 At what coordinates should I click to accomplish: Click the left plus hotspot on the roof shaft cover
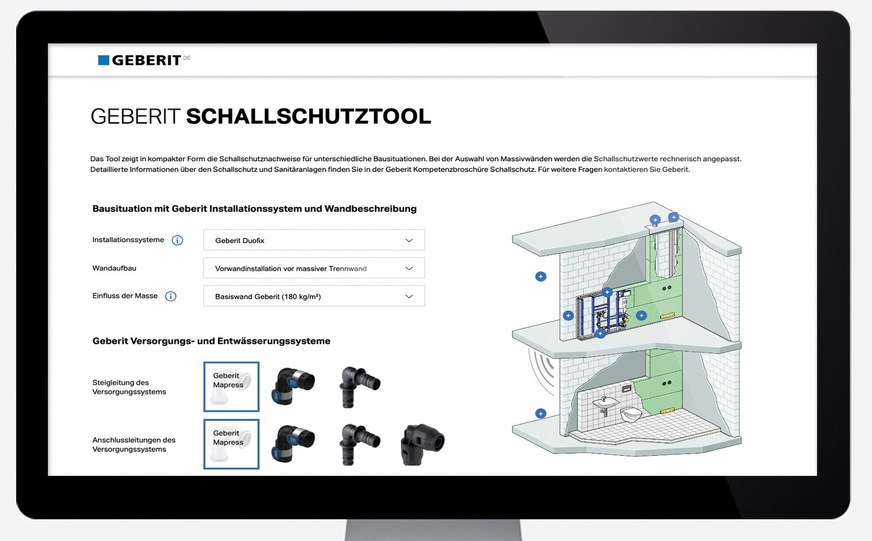pyautogui.click(x=655, y=220)
